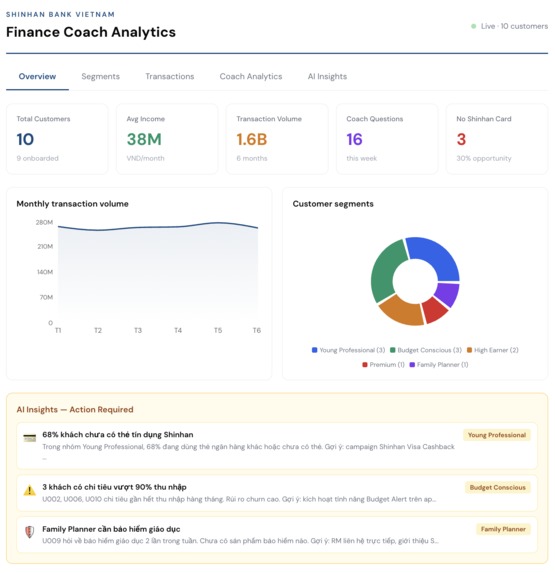This screenshot has width=555, height=573.
Task: Open the Coach Questions card
Action: (x=387, y=139)
